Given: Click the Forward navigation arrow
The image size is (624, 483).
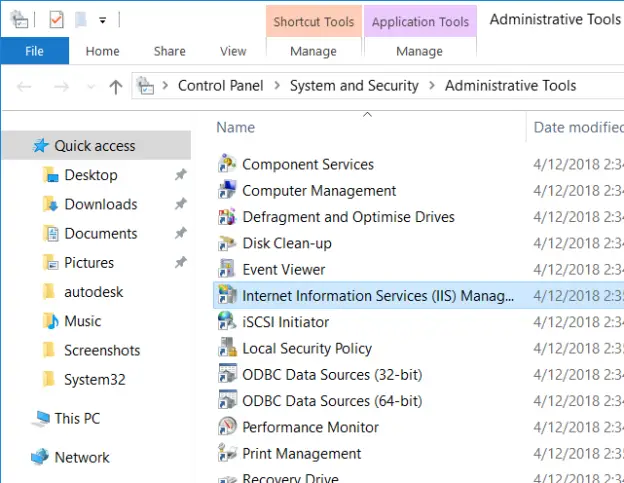Looking at the screenshot, I should (61, 86).
